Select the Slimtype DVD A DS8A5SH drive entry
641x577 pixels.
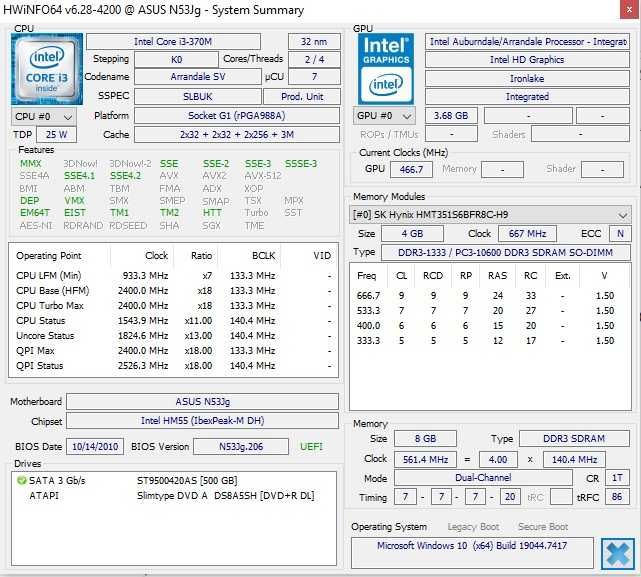coord(174,496)
